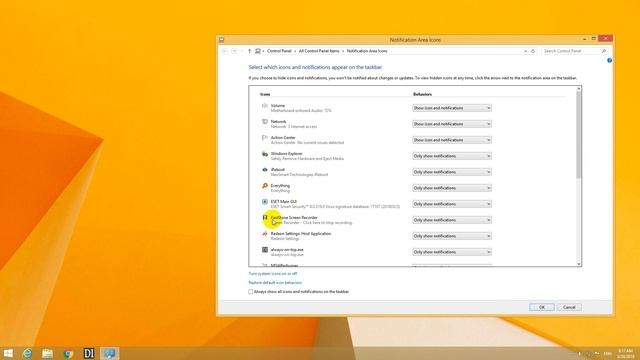Image resolution: width=640 pixels, height=360 pixels.
Task: Click the Network icon in the list
Action: 264,122
